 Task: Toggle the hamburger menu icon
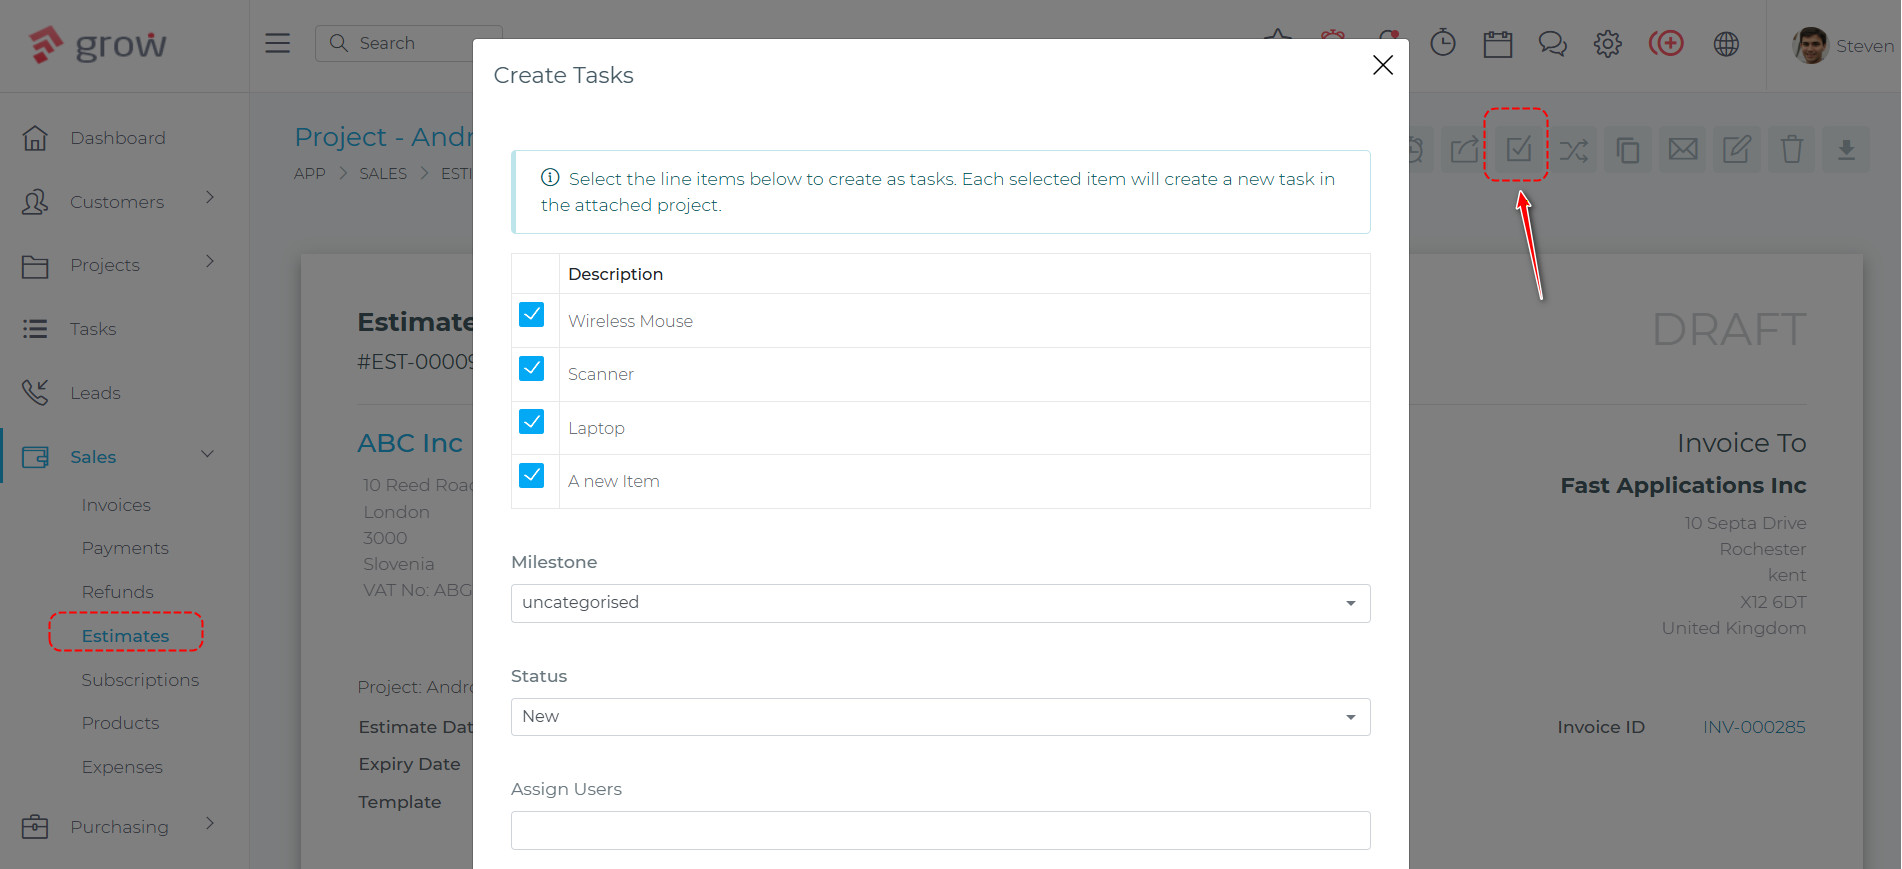[277, 43]
